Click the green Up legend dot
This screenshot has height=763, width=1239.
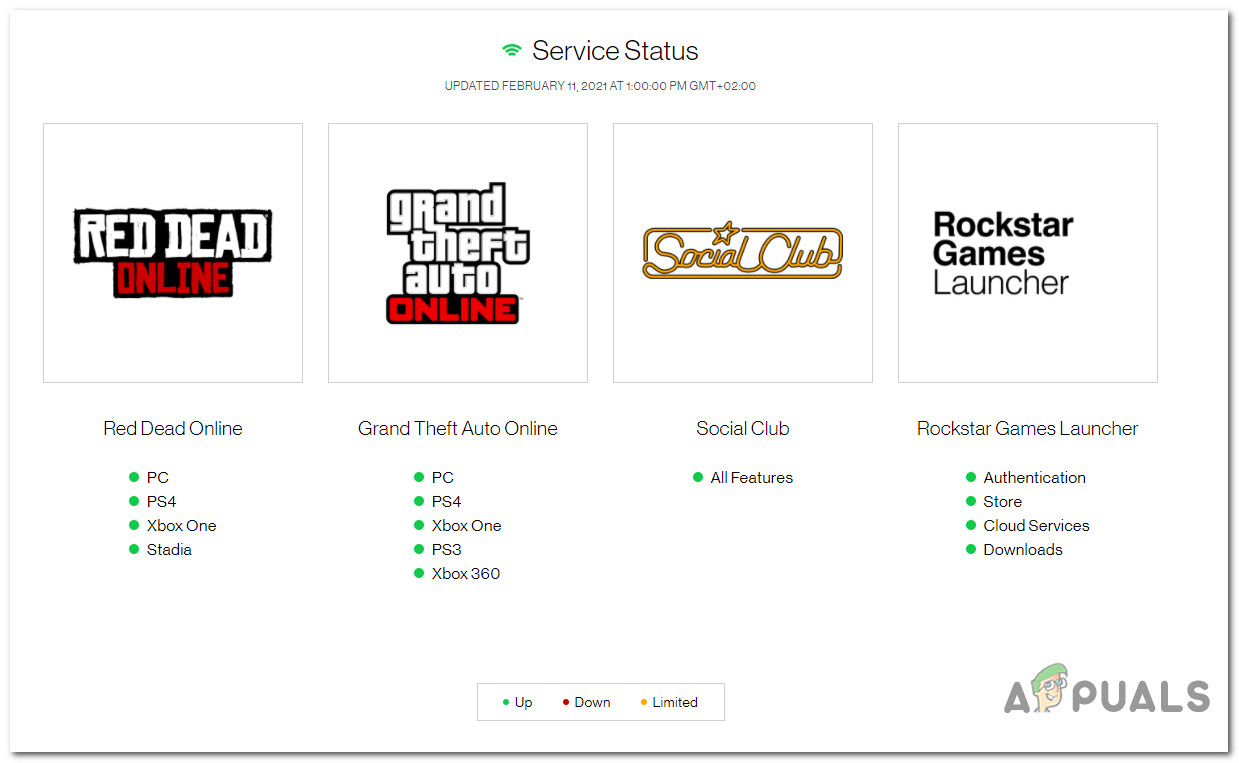tap(506, 703)
